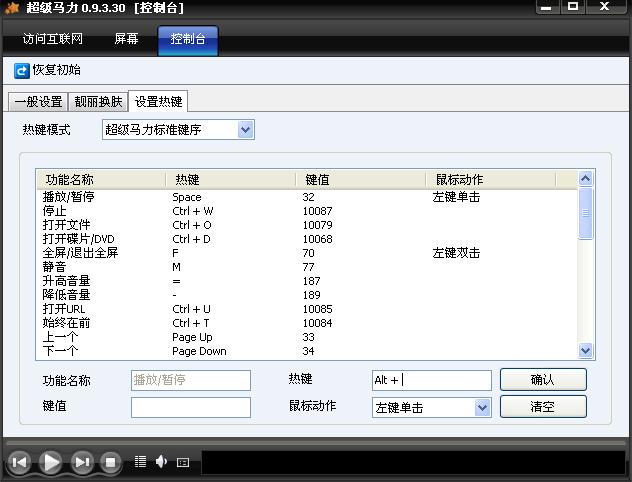Select the 全屏/退出全屏 row
The height and width of the screenshot is (482, 632).
point(306,253)
